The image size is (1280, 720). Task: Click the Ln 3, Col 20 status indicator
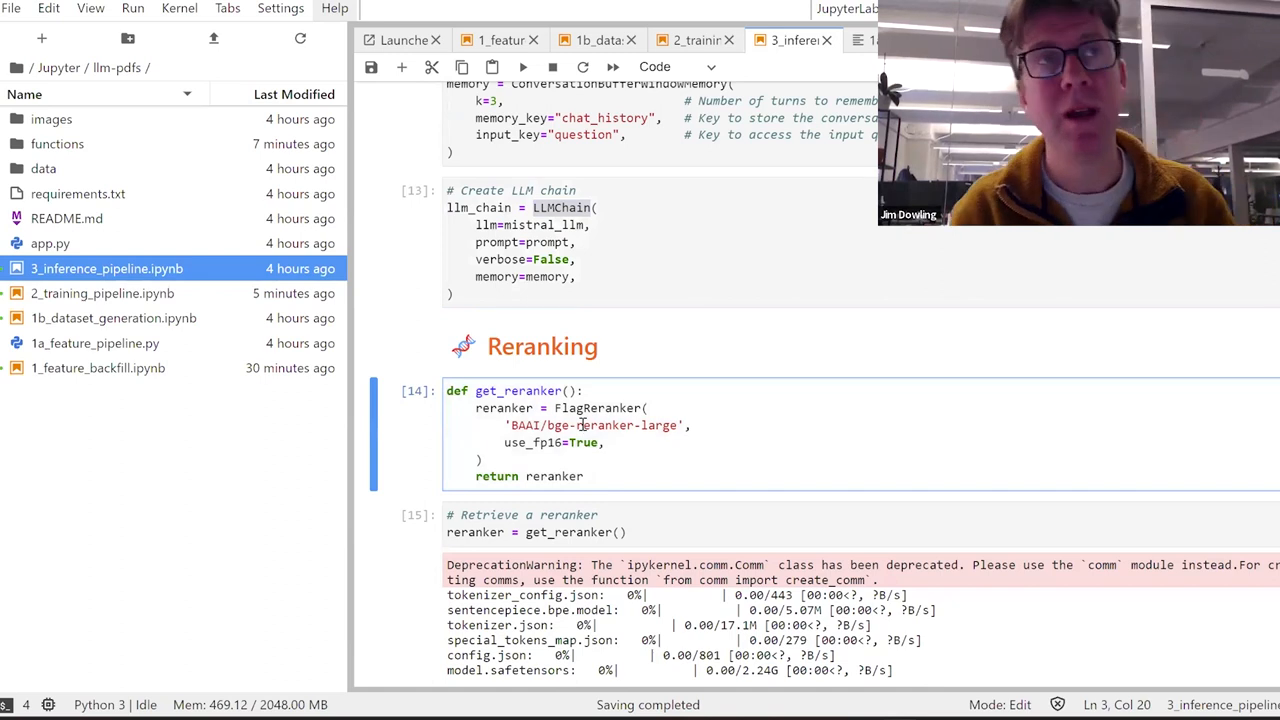1117,704
